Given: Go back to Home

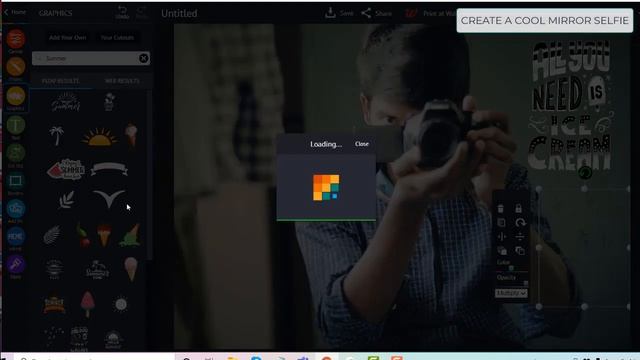Looking at the screenshot, I should pos(15,12).
